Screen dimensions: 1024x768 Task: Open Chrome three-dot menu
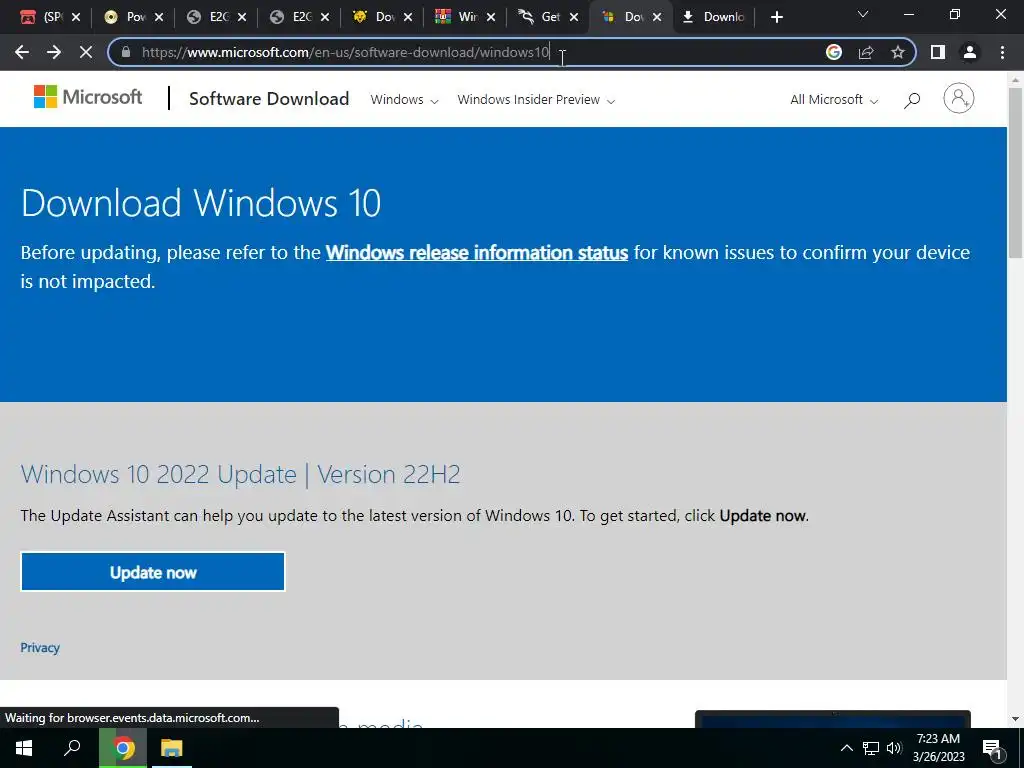(1002, 52)
